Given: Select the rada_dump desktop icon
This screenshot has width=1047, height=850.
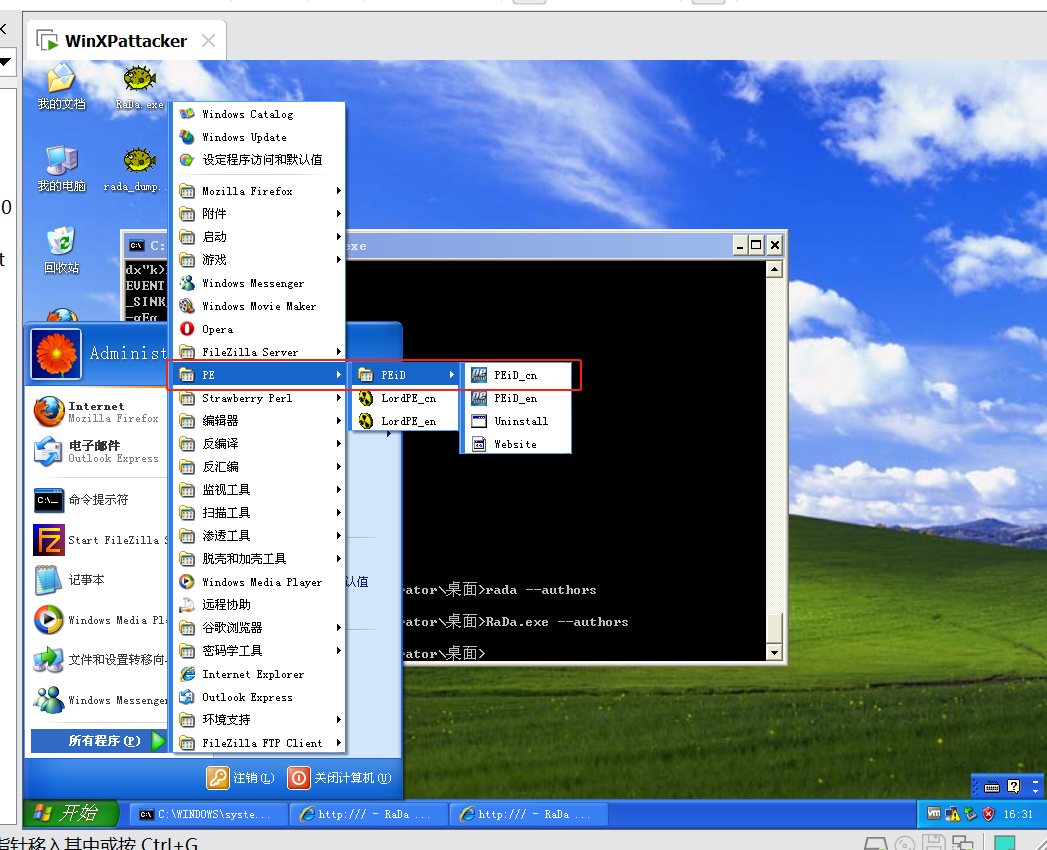Looking at the screenshot, I should pyautogui.click(x=136, y=170).
